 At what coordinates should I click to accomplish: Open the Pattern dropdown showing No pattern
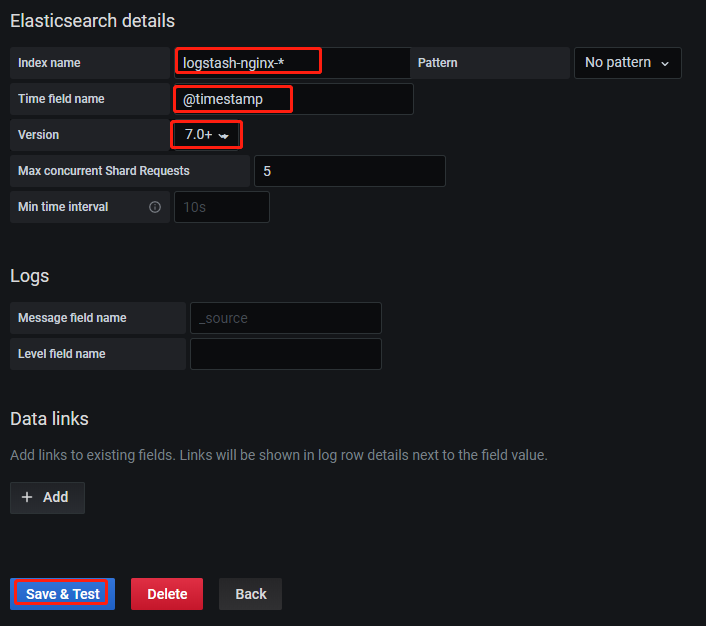tap(628, 63)
